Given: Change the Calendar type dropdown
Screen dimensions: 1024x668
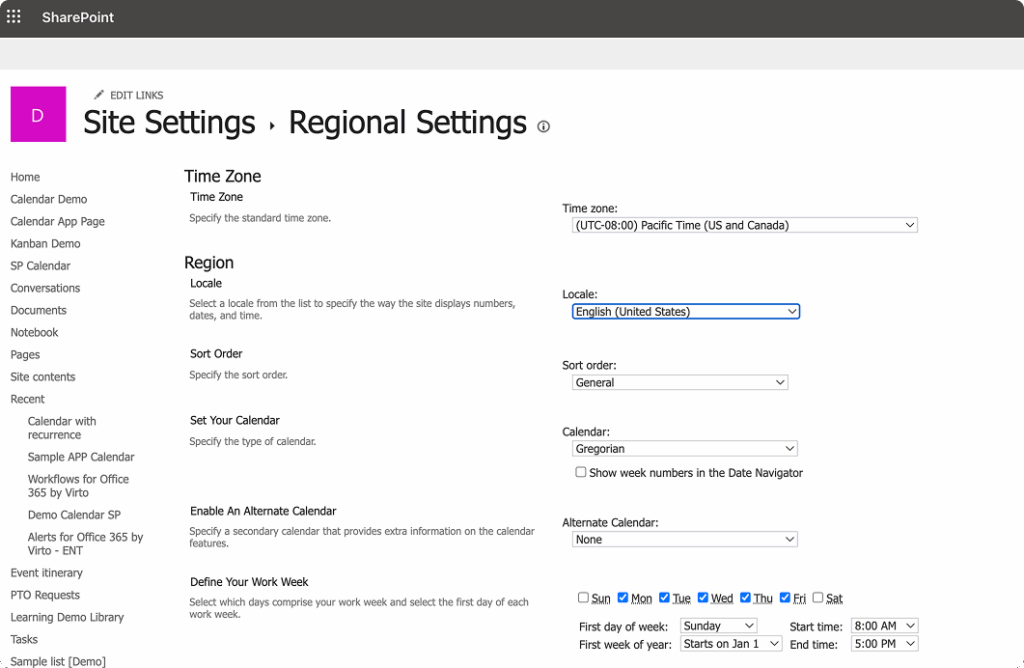Looking at the screenshot, I should 685,449.
